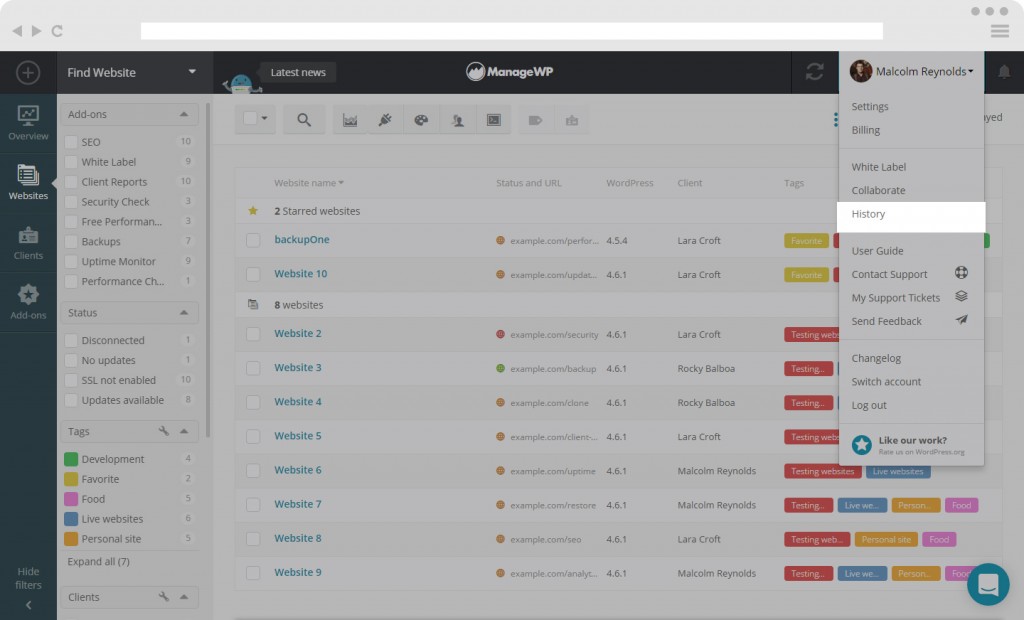Open the Find Website dropdown
This screenshot has height=620, width=1024.
point(130,72)
